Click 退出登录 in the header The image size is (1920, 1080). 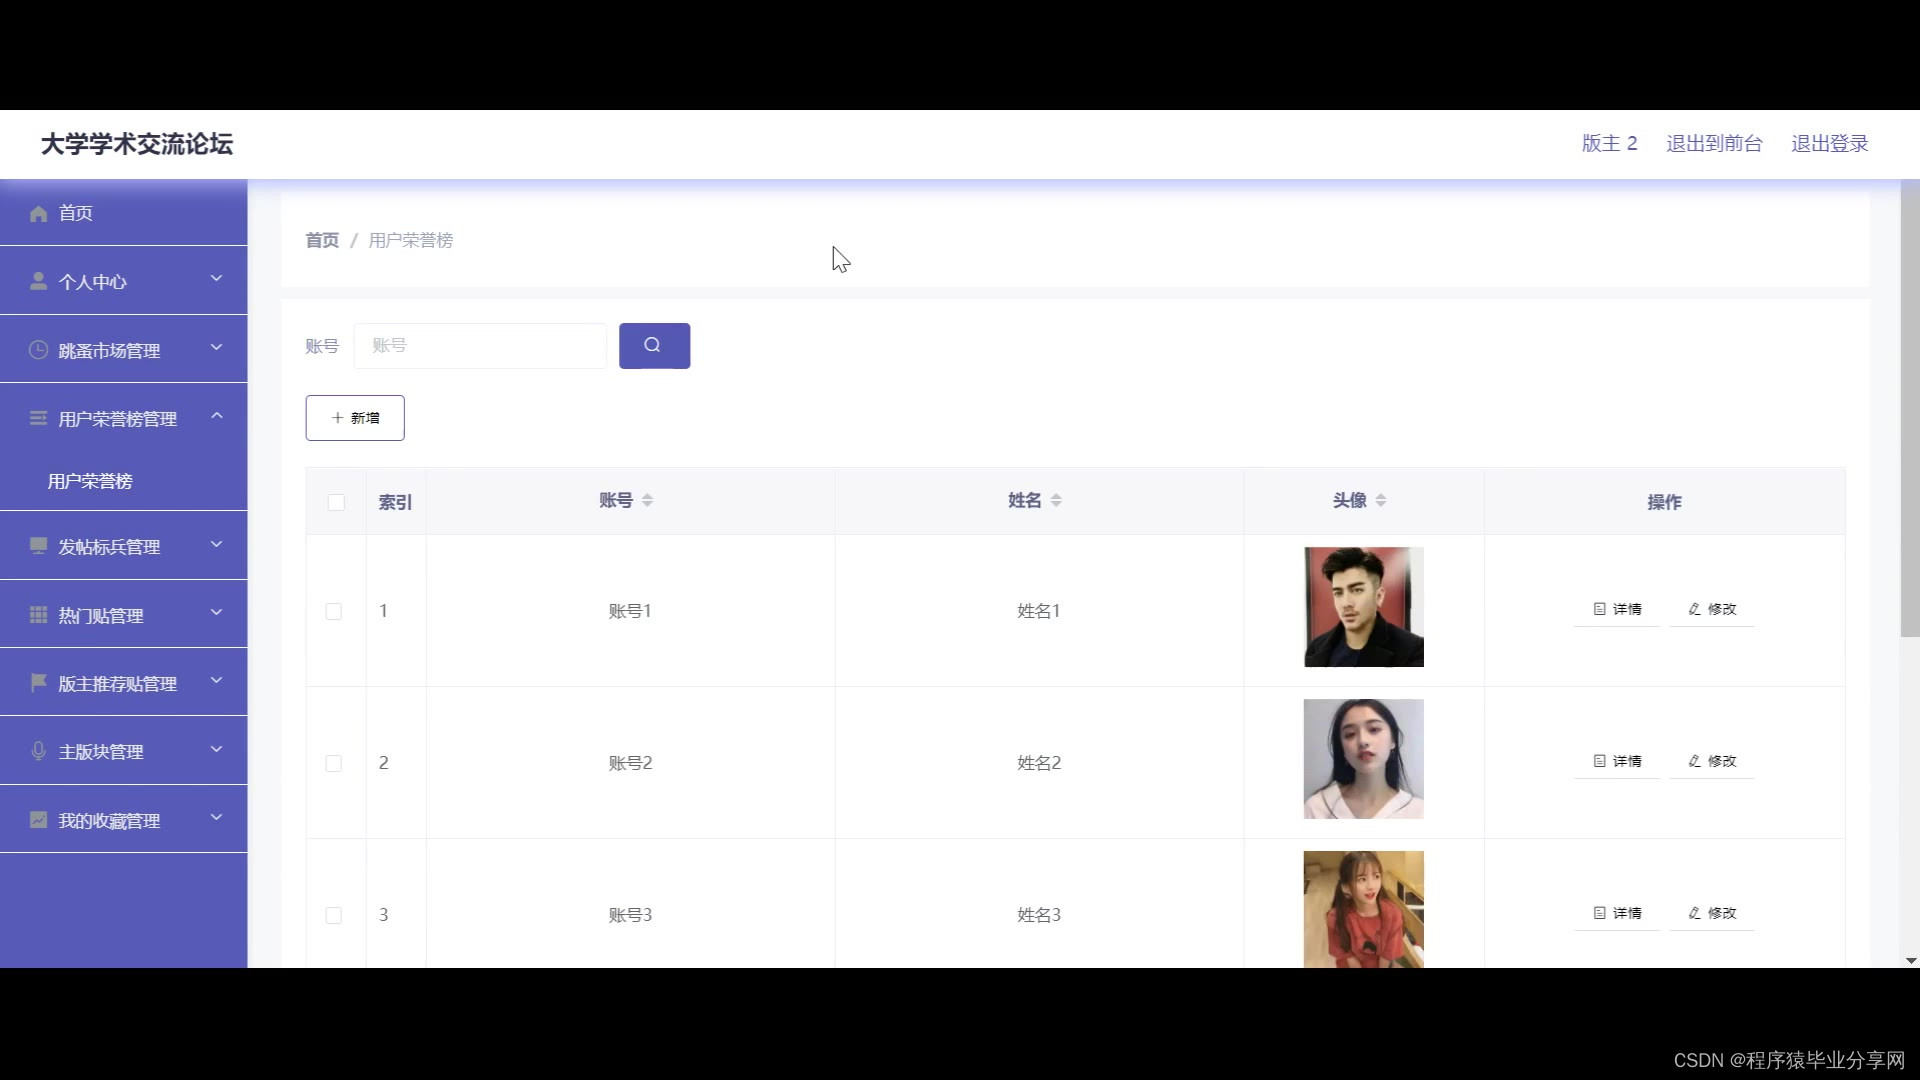pyautogui.click(x=1829, y=143)
